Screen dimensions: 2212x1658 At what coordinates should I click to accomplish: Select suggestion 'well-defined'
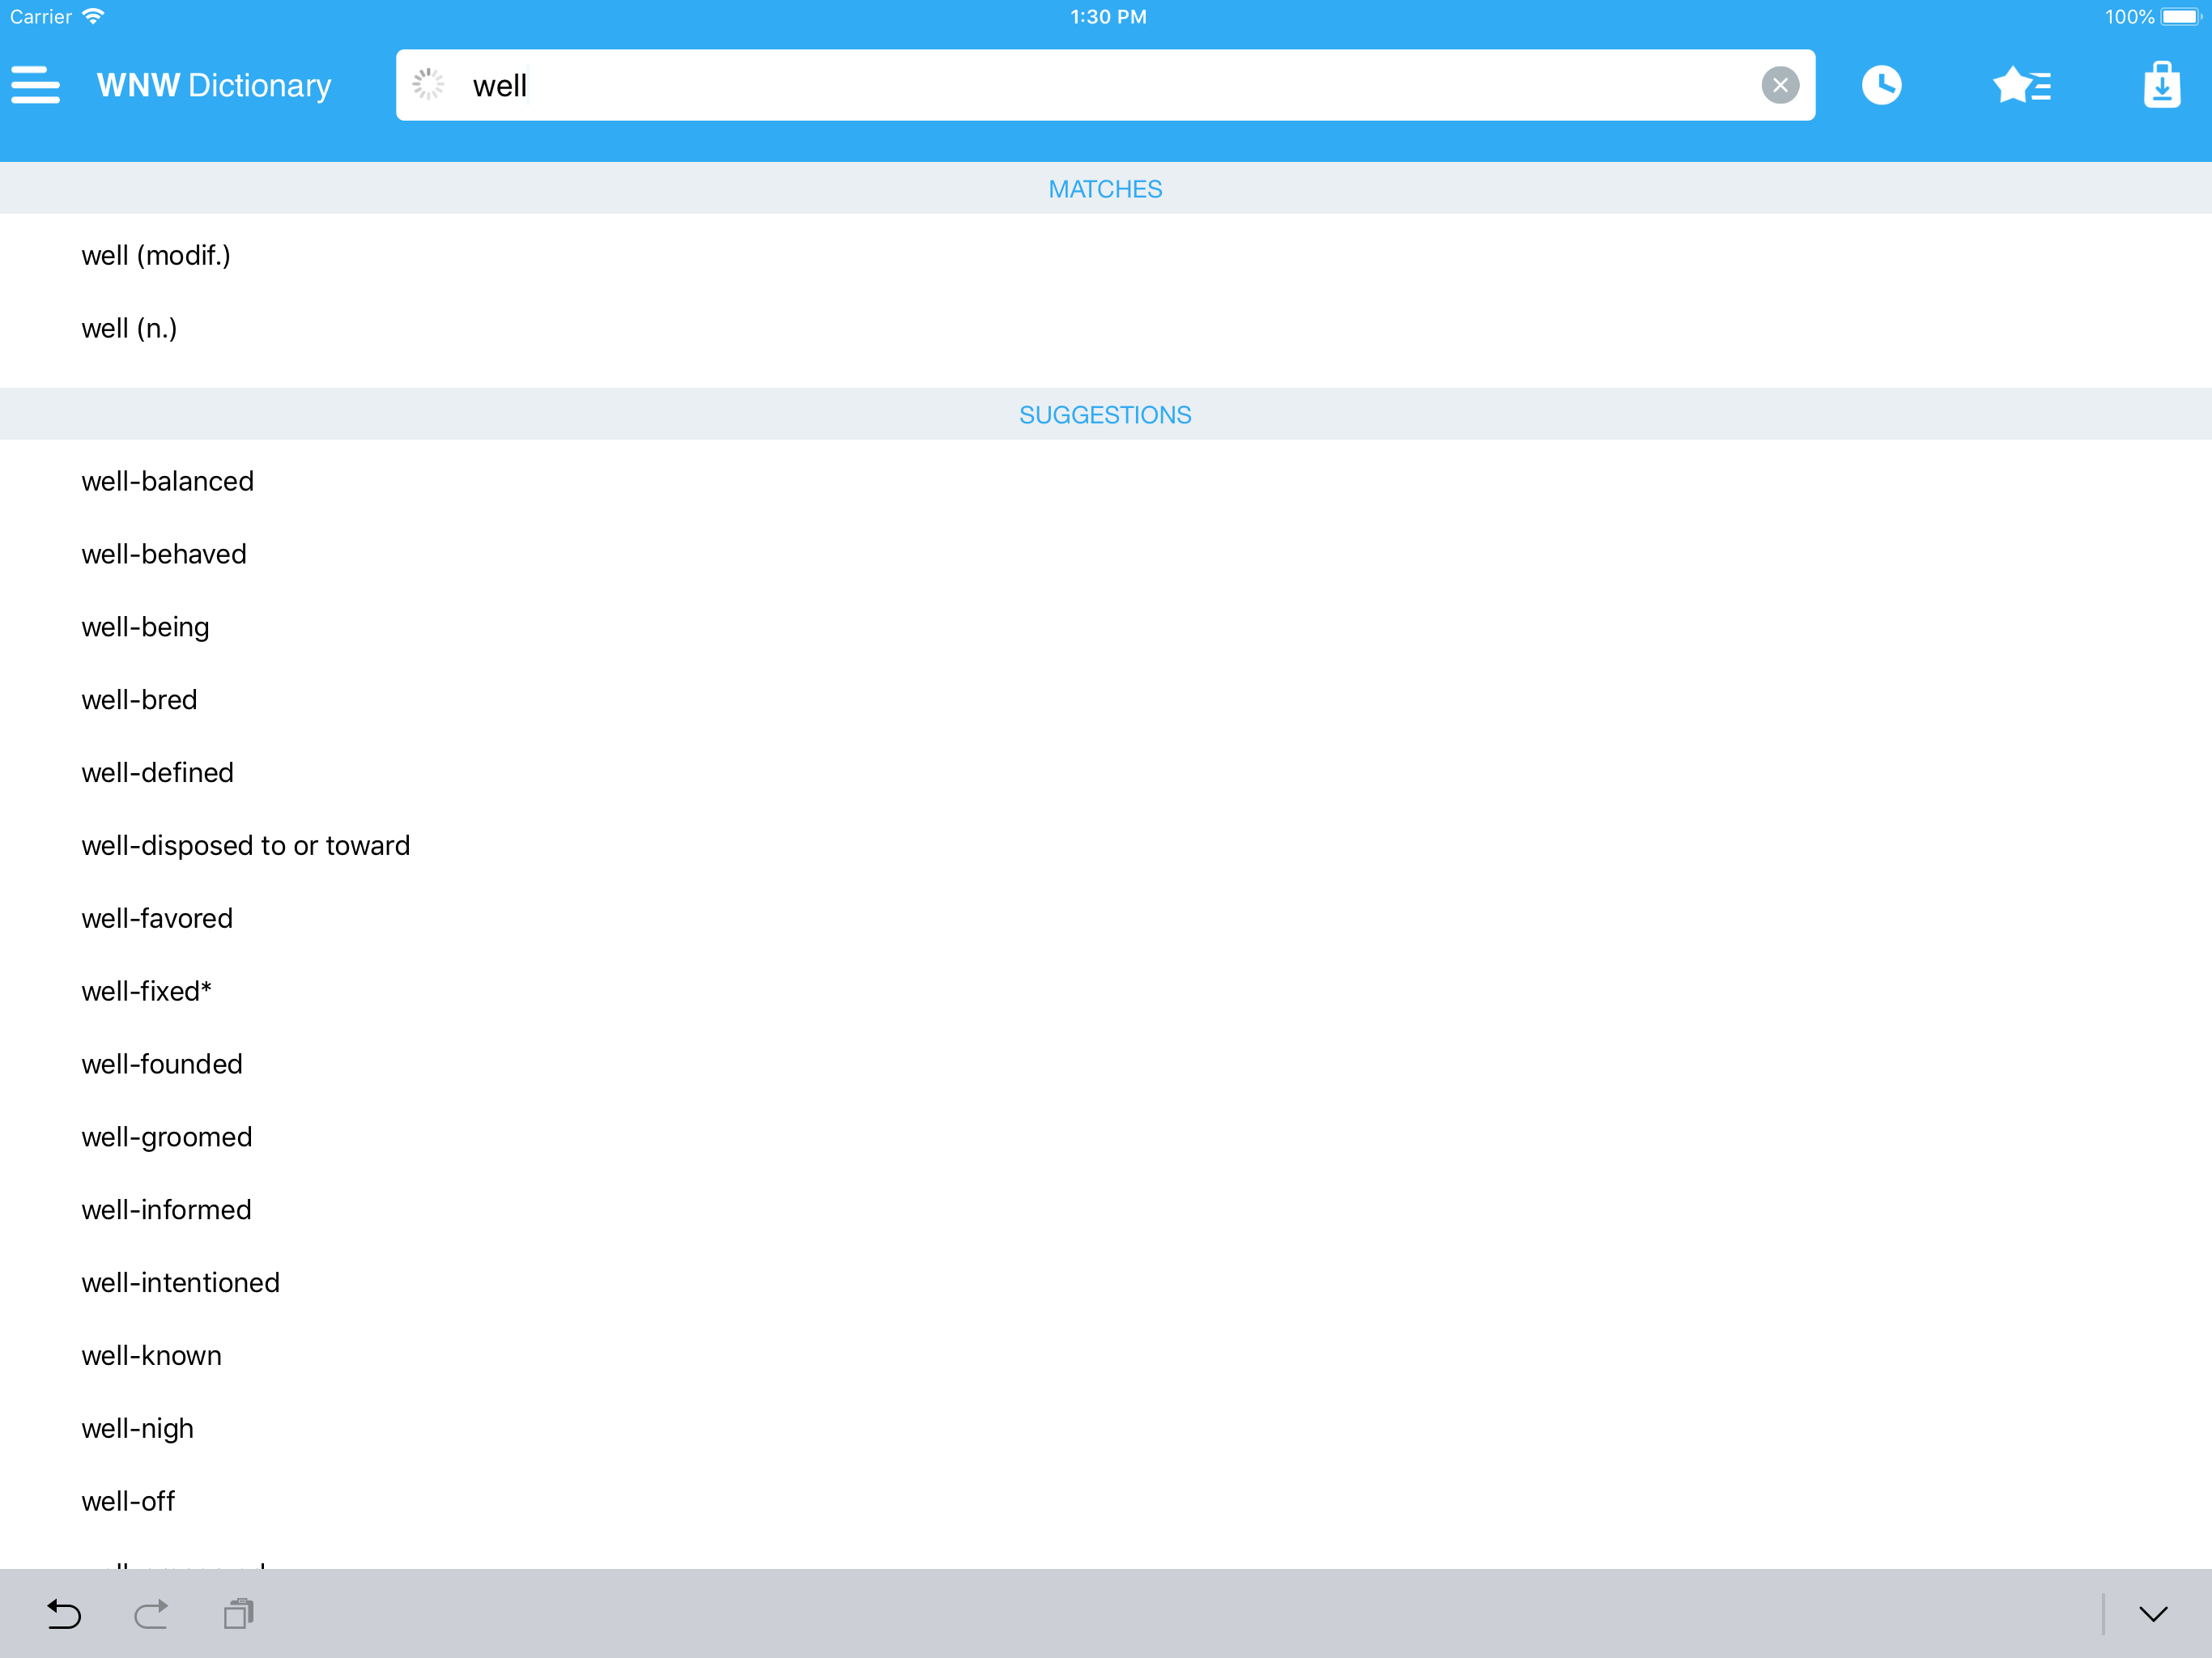[1106, 773]
